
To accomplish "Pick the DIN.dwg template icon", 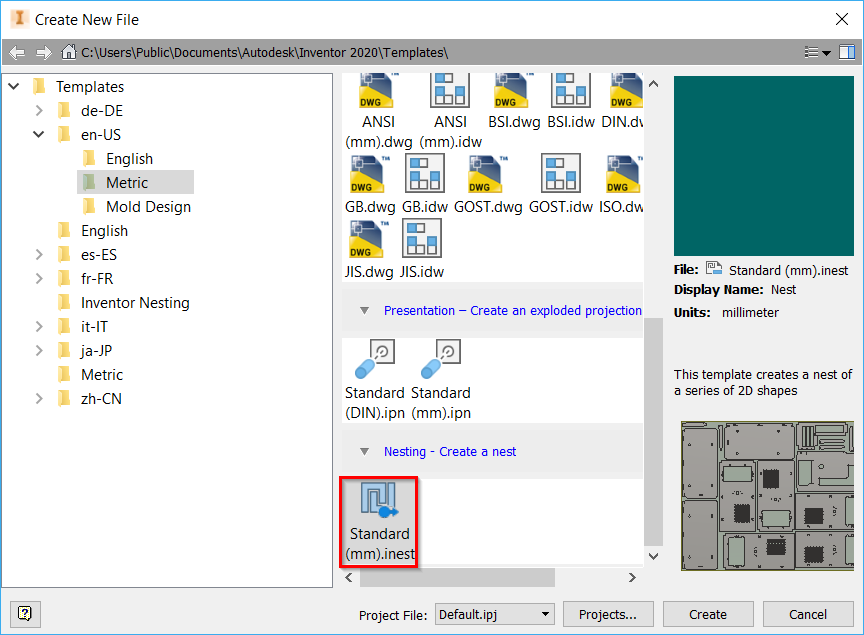I will coord(626,91).
